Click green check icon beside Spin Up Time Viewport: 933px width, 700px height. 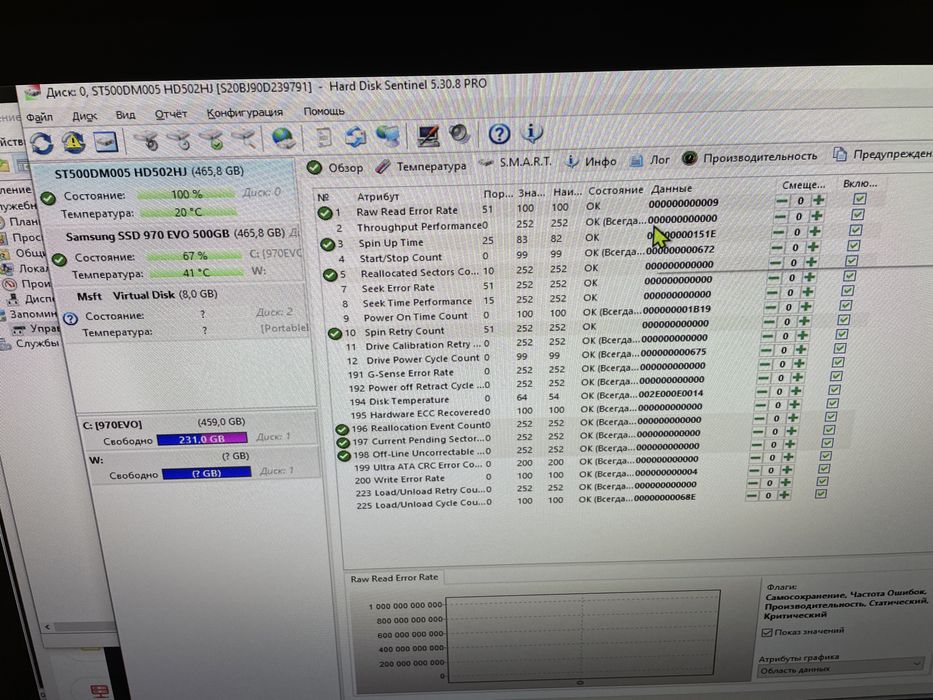(327, 244)
